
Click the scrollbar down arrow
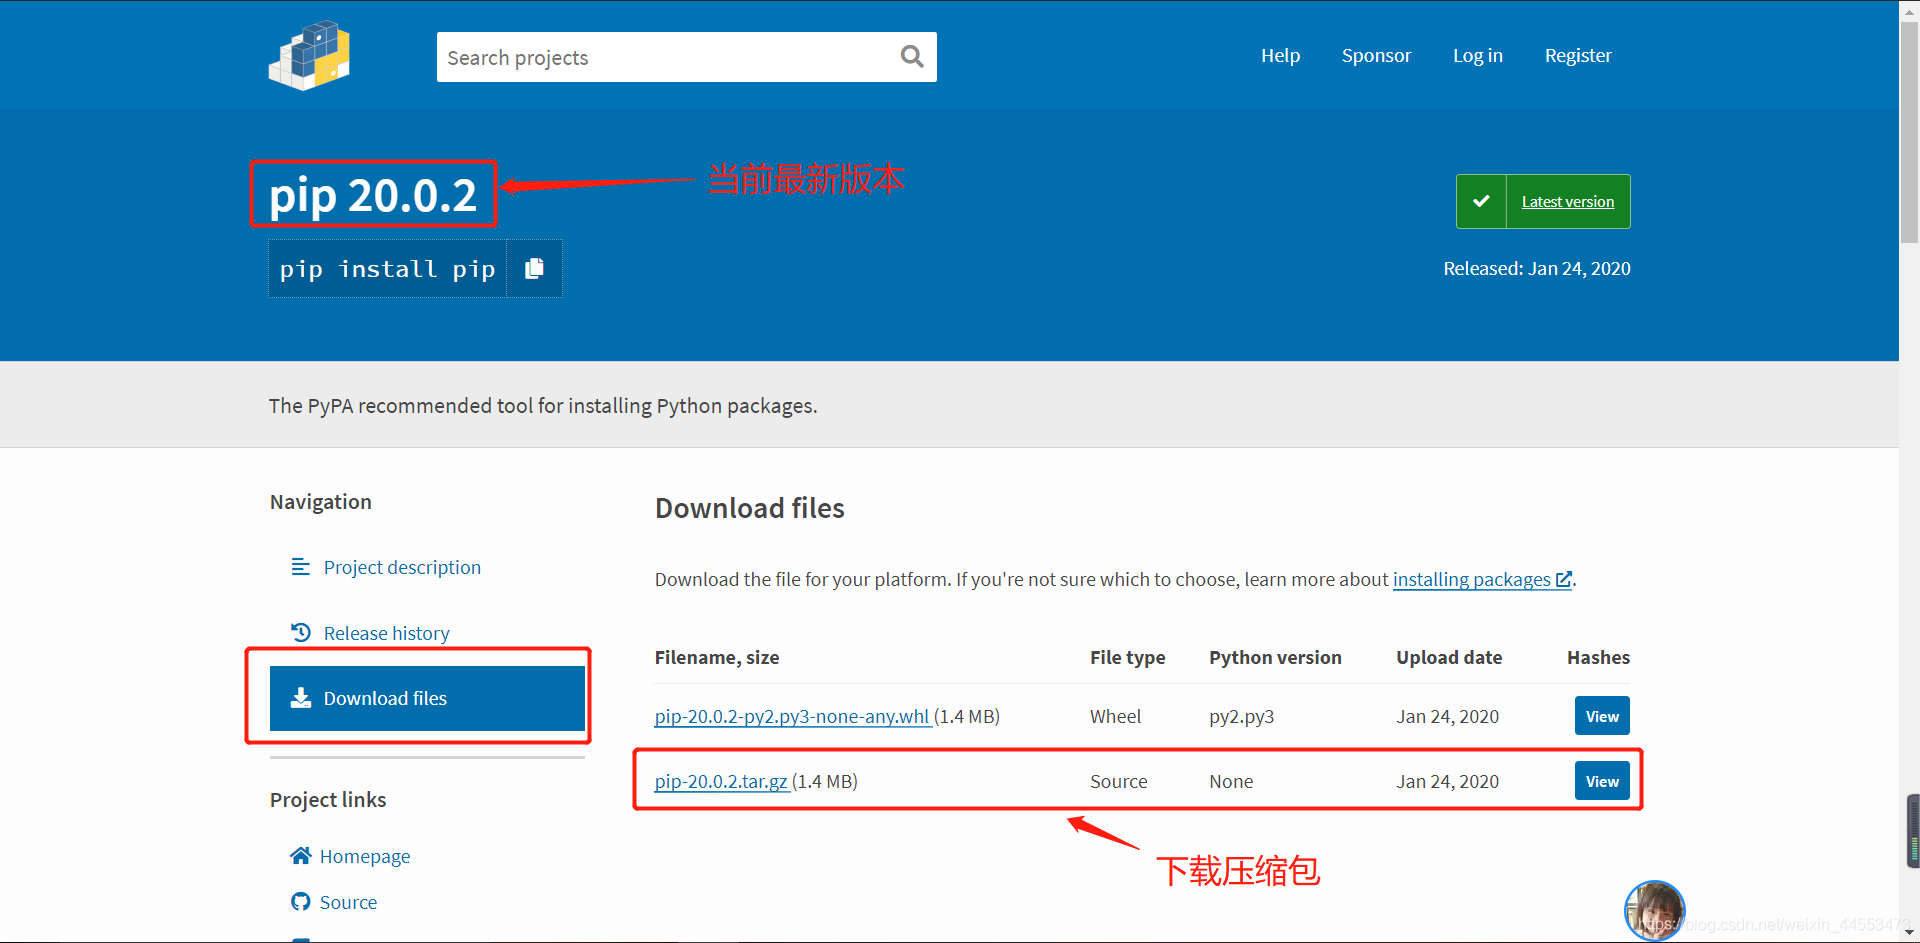[x=1909, y=933]
